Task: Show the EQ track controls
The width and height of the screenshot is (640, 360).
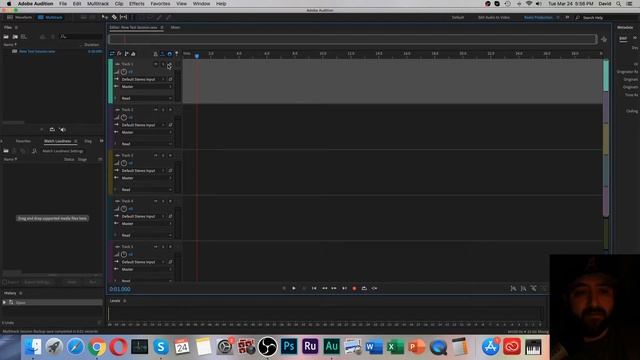Action: coord(133,53)
